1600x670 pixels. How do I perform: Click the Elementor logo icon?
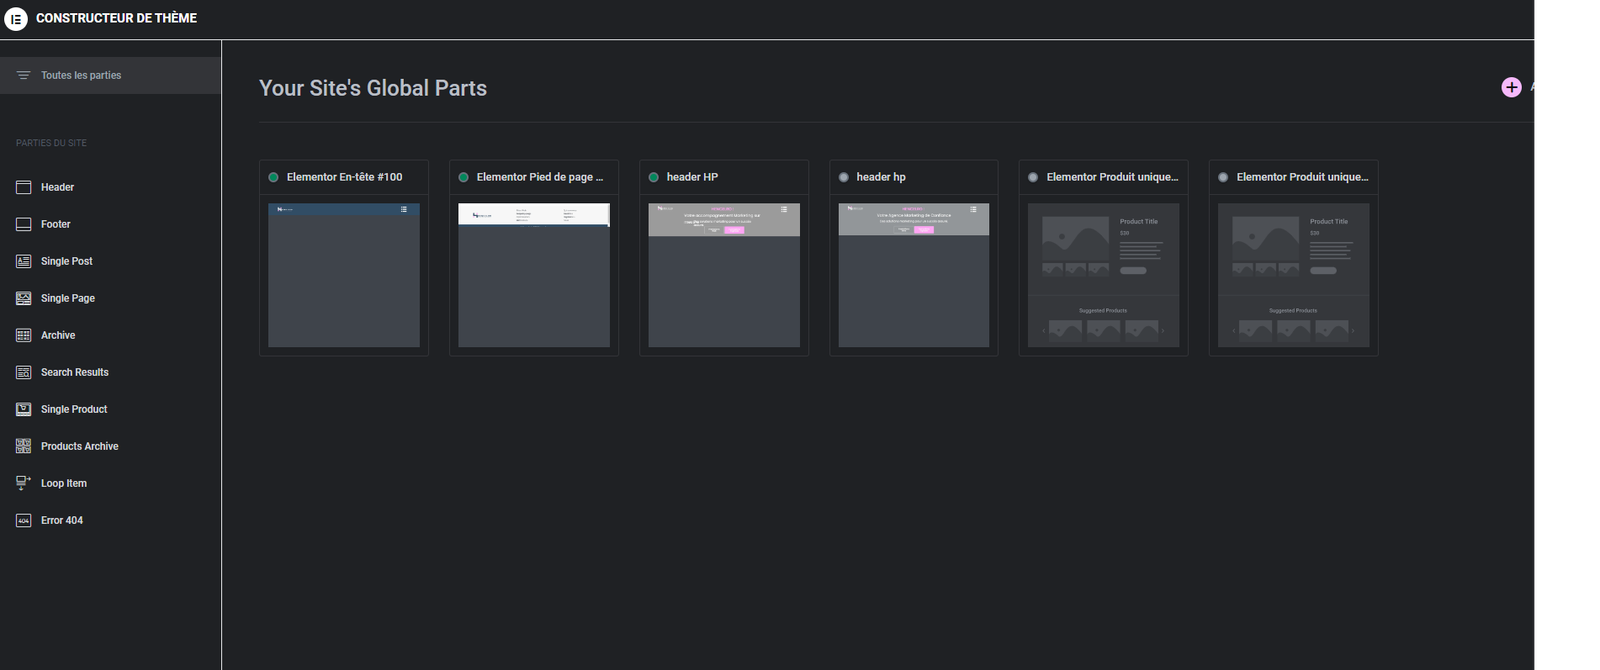point(16,18)
